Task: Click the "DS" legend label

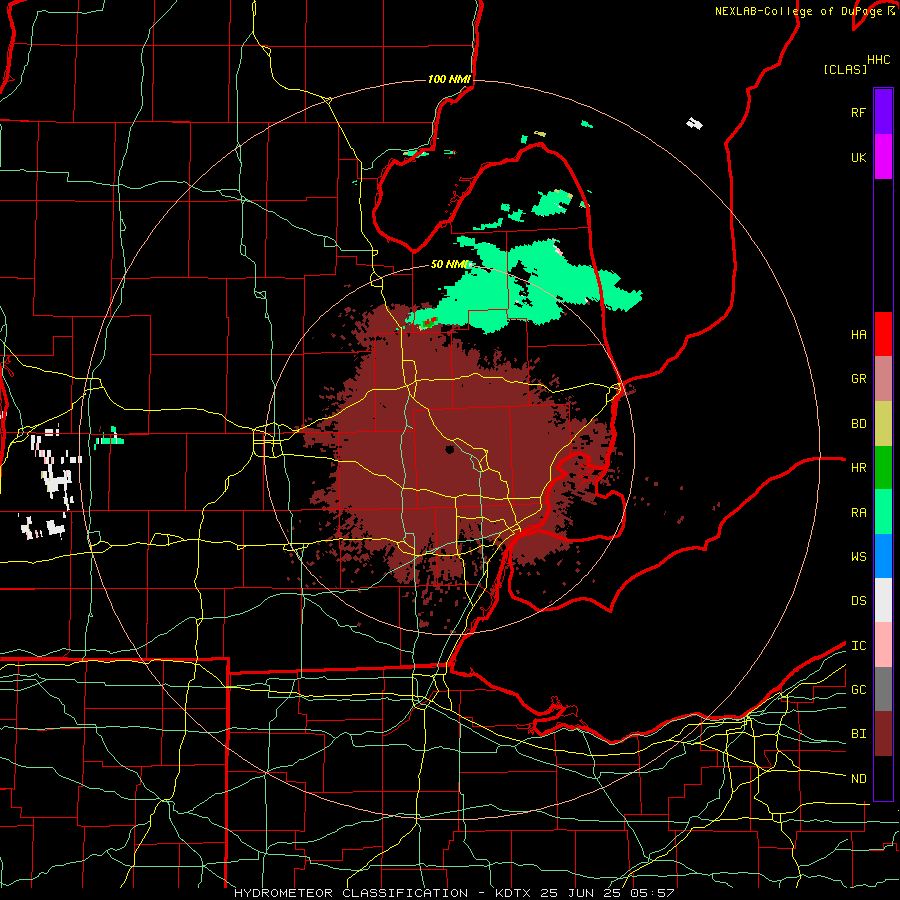Action: [858, 601]
